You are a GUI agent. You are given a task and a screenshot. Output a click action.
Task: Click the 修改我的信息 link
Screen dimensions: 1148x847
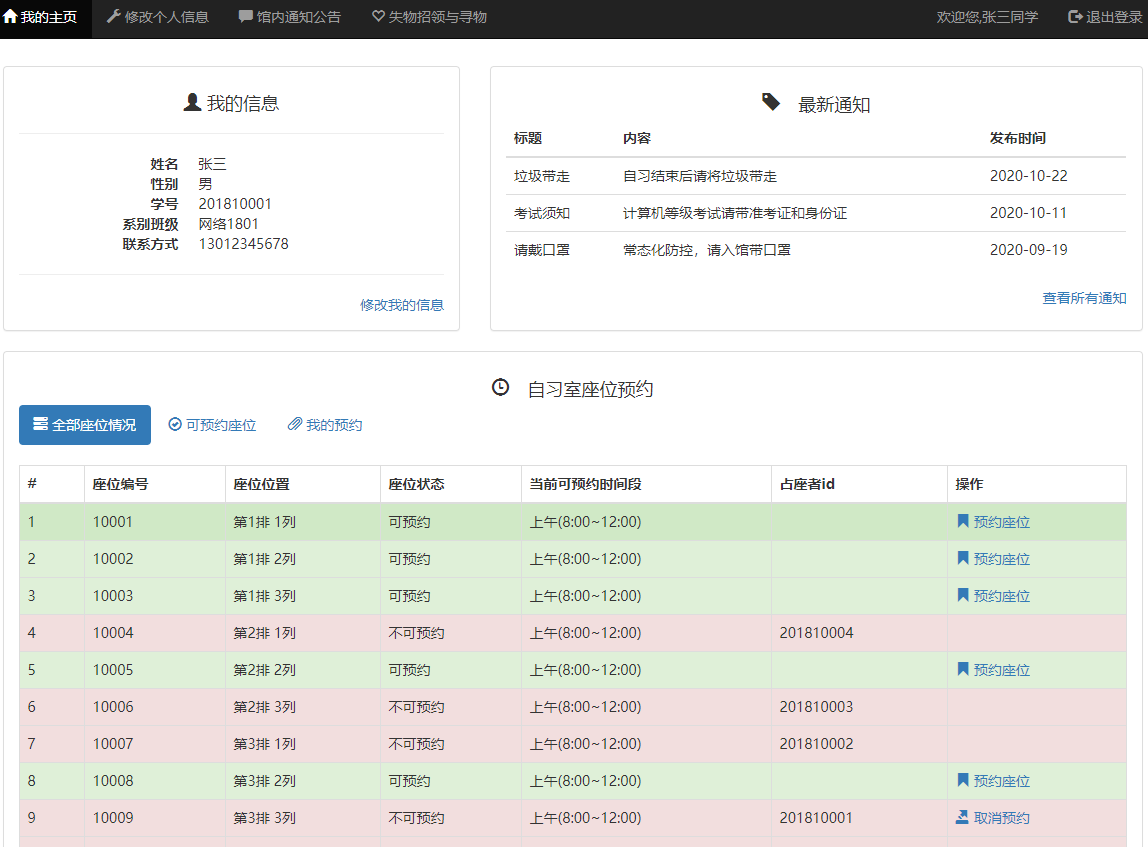[x=402, y=305]
